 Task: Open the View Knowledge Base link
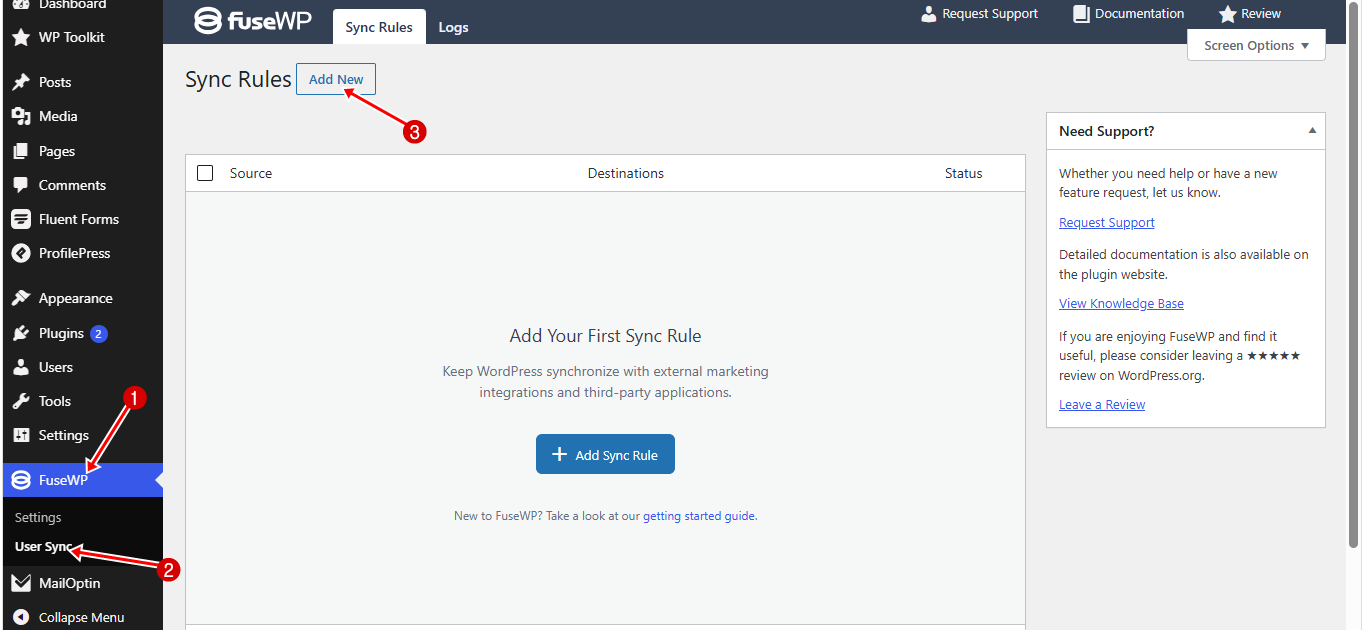[x=1121, y=304]
